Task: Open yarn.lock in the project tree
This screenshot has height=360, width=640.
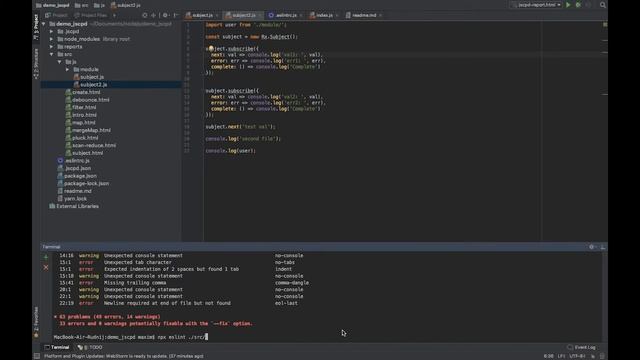Action: [72, 199]
